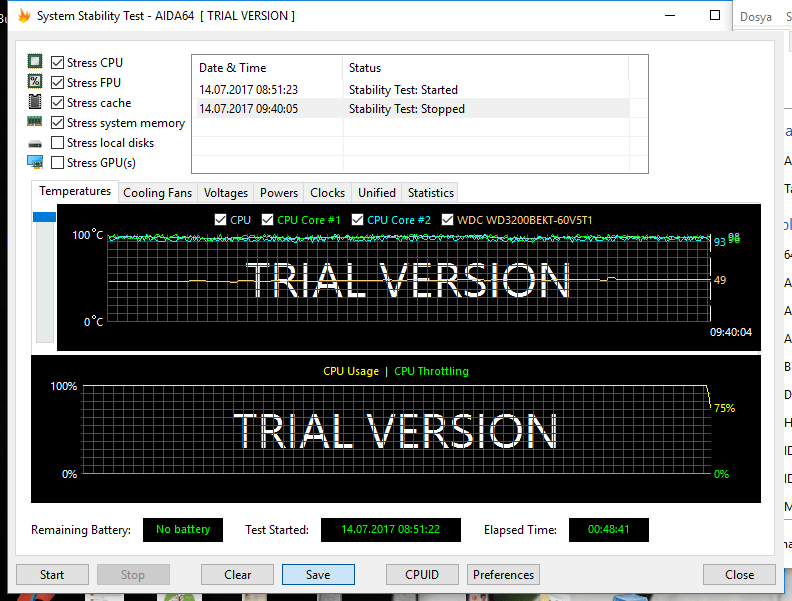Click the Elapsed Time value 00:48:41
Screen dimensions: 792x601
[609, 530]
